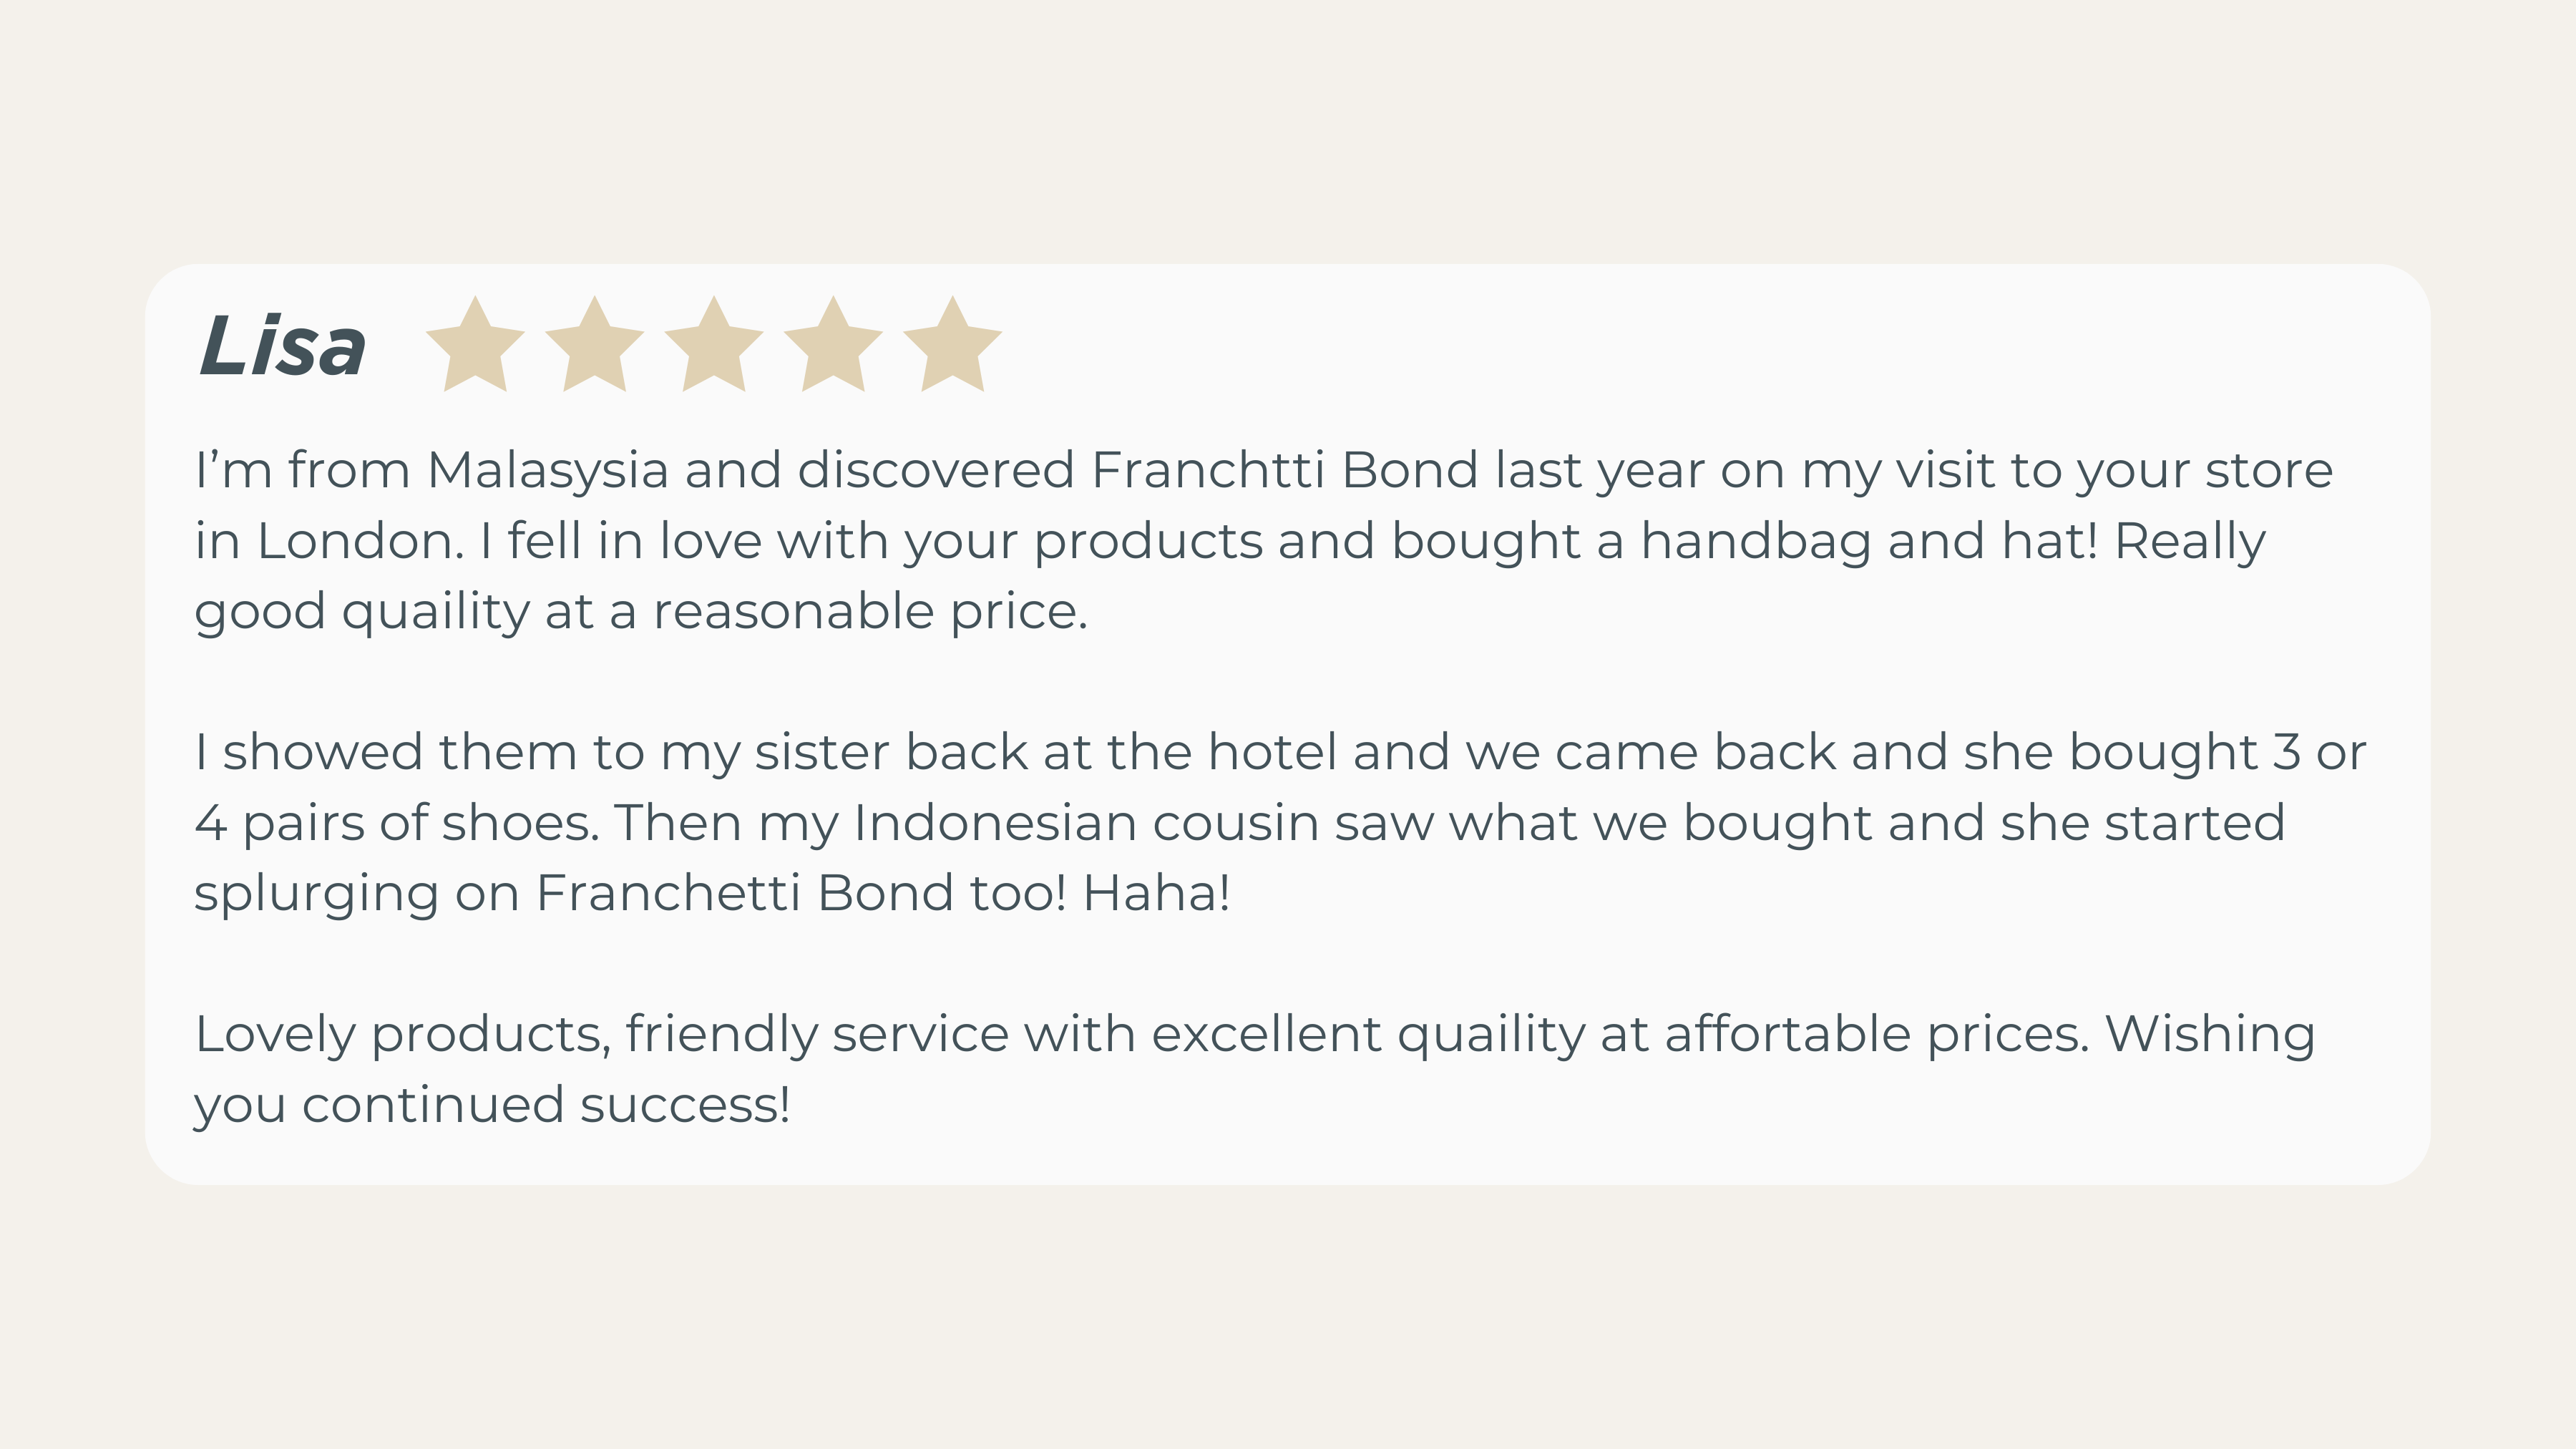Click the first star in the rating
This screenshot has width=2576, height=1449.
pyautogui.click(x=475, y=347)
